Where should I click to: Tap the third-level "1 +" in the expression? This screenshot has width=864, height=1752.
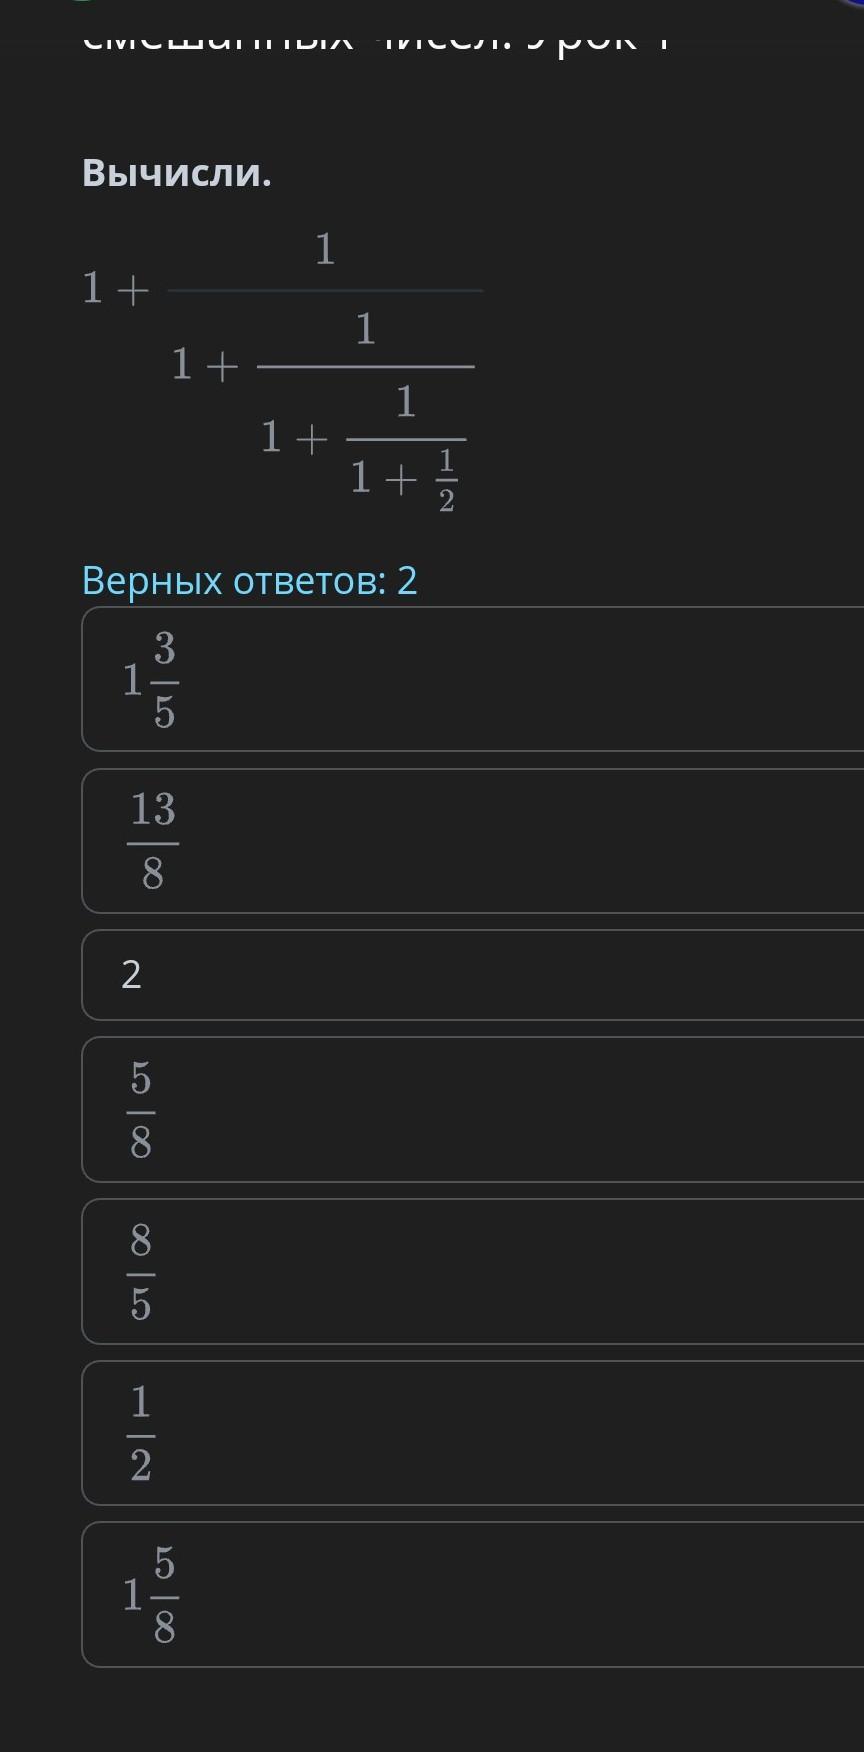[294, 438]
